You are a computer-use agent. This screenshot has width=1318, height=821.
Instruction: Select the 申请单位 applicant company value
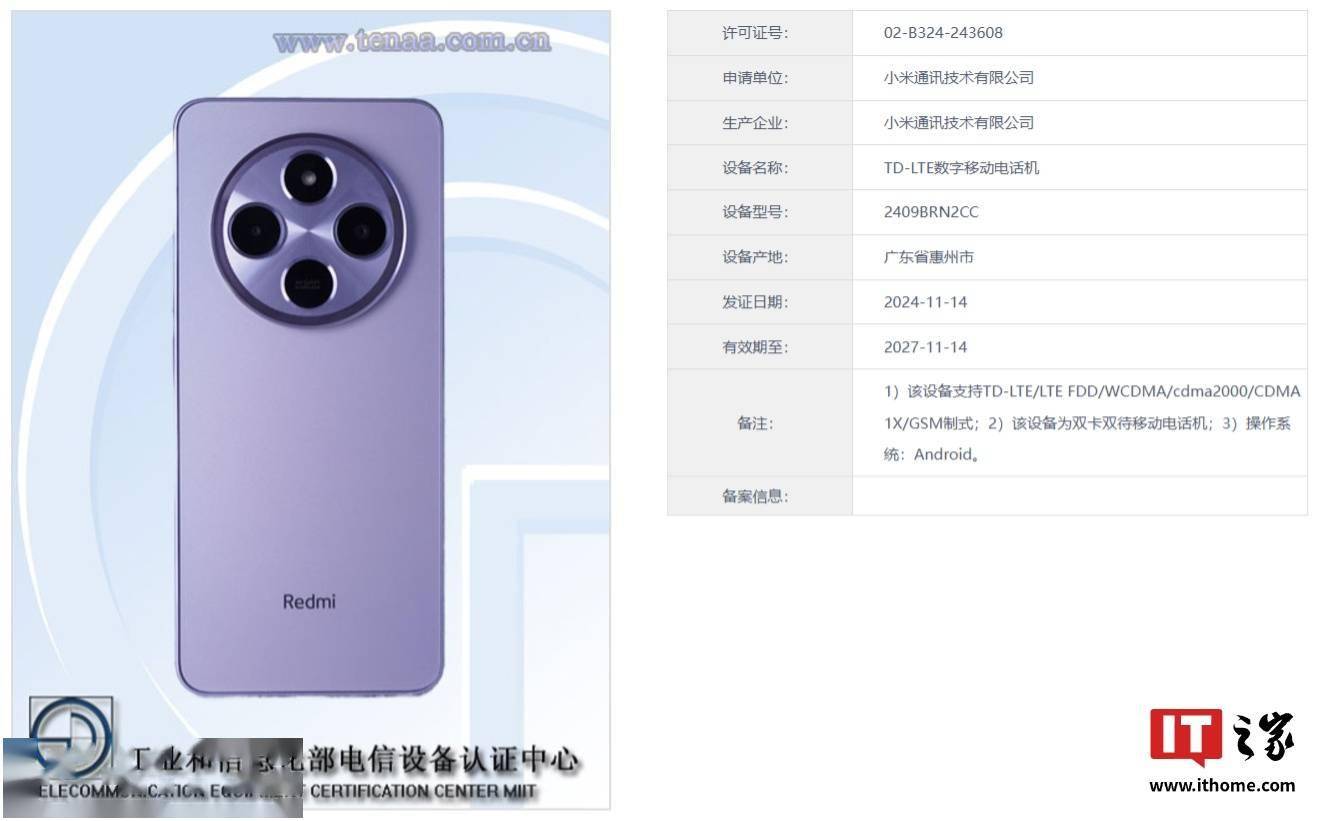pyautogui.click(x=958, y=78)
